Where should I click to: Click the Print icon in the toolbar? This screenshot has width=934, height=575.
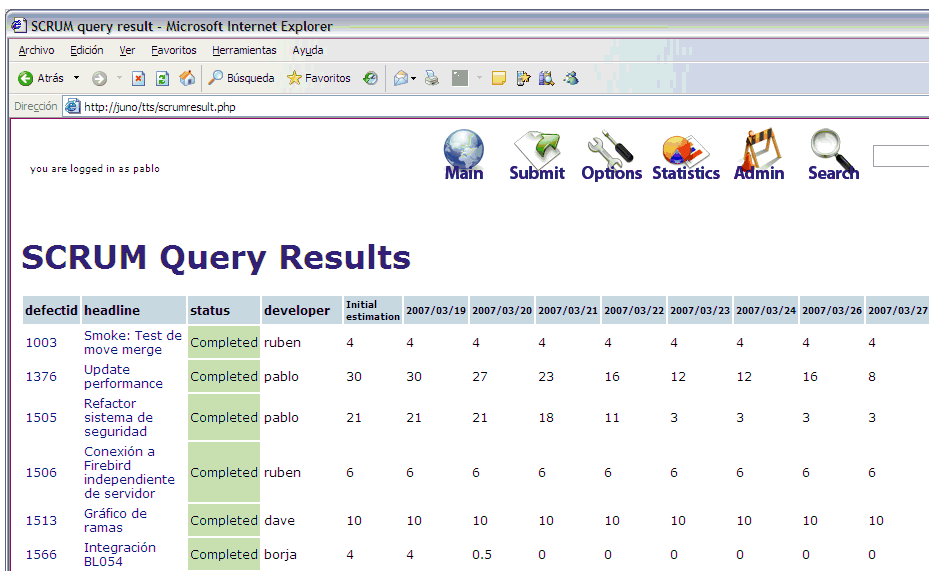click(432, 78)
